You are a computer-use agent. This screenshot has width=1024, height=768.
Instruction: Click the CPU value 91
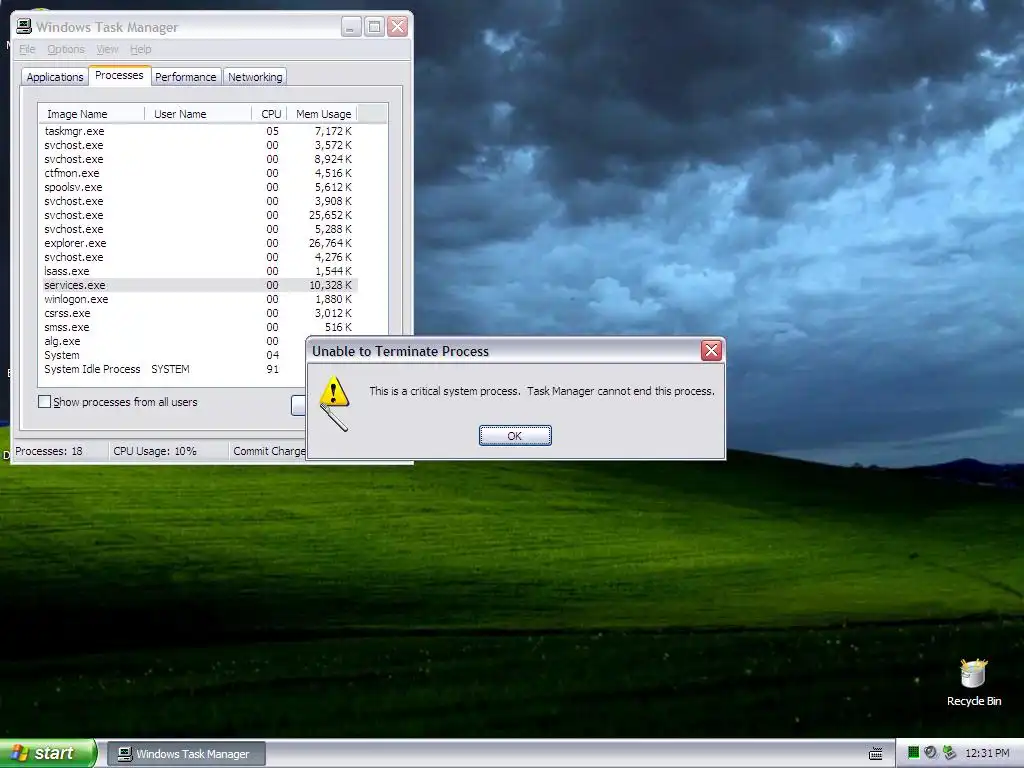pos(272,369)
